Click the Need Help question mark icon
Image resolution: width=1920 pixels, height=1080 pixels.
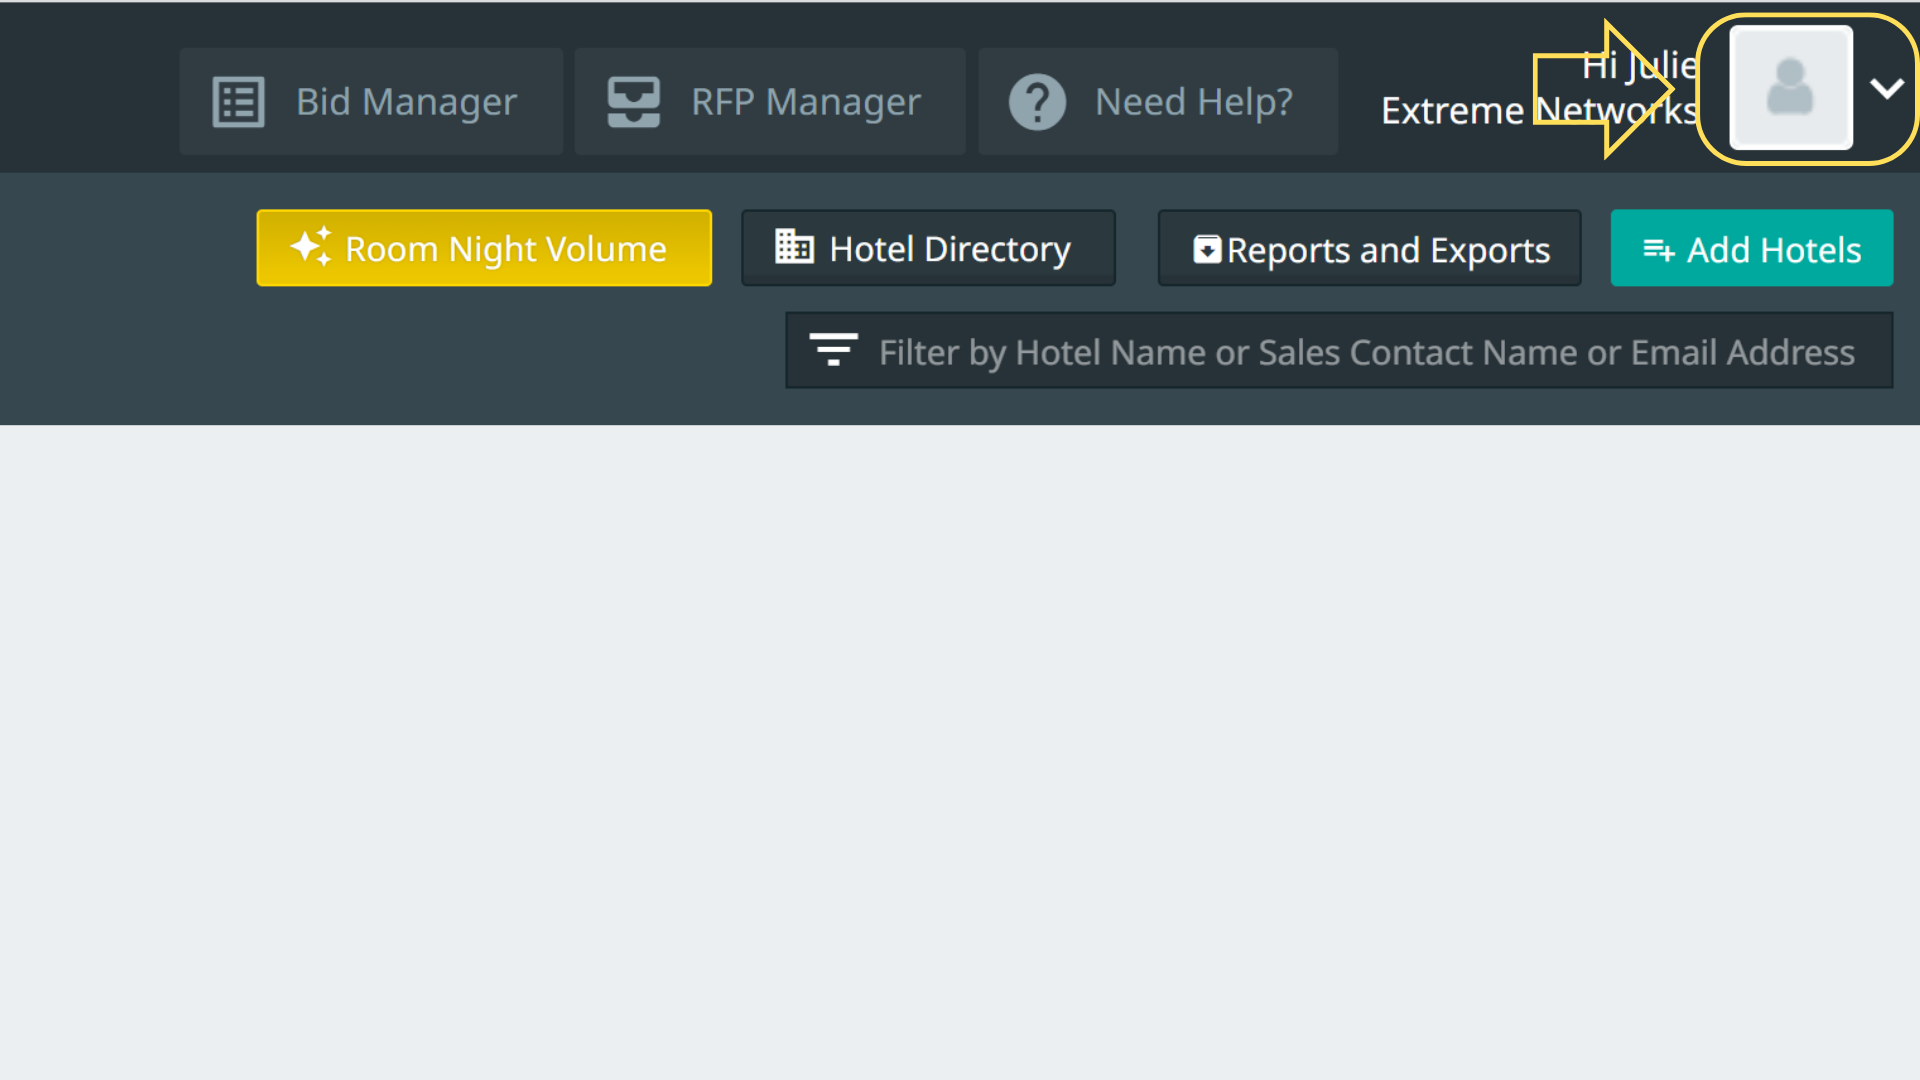click(1037, 102)
